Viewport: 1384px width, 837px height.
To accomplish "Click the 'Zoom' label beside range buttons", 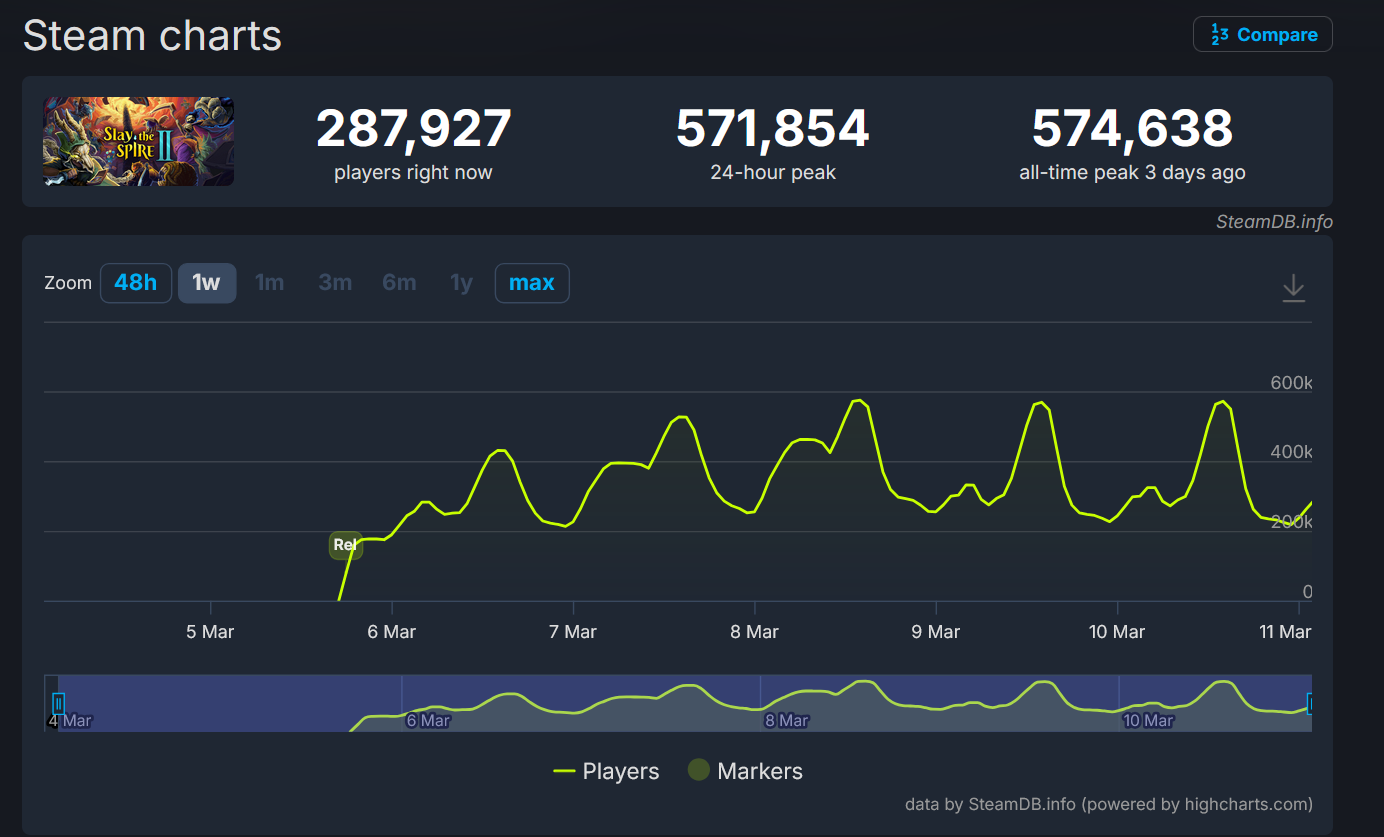I will tap(68, 283).
